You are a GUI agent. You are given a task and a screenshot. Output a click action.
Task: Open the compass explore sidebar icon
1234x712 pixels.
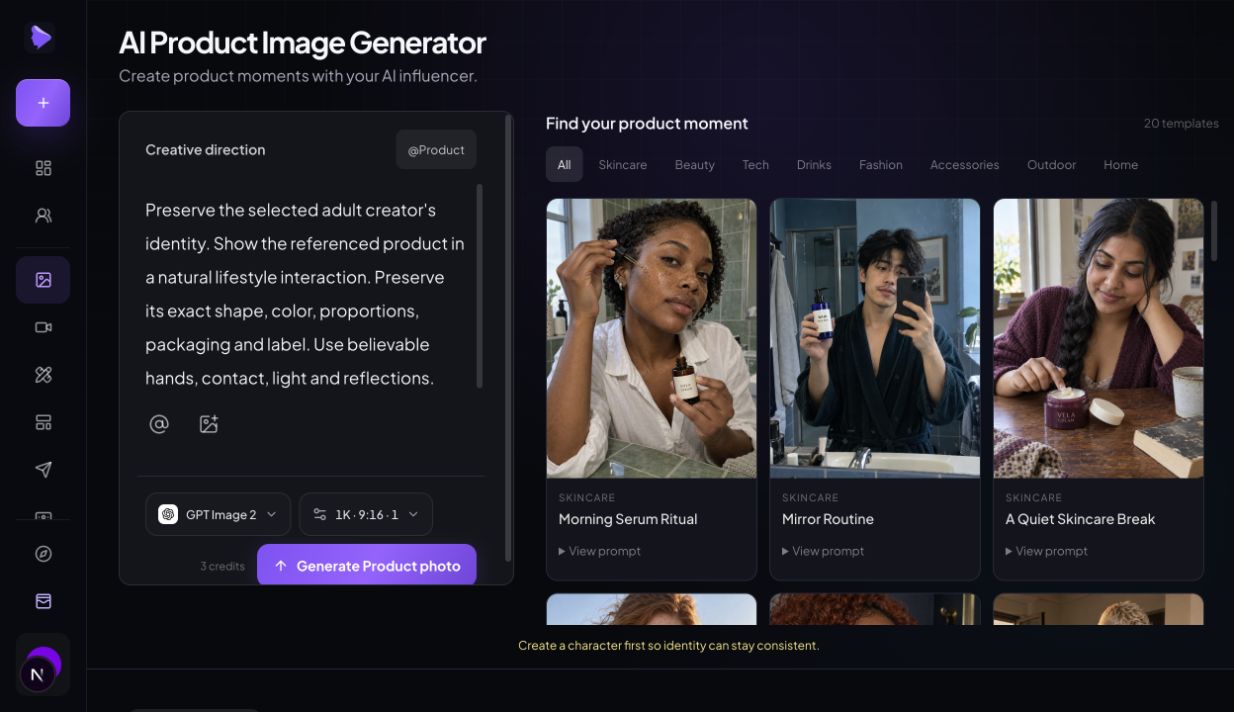click(43, 554)
